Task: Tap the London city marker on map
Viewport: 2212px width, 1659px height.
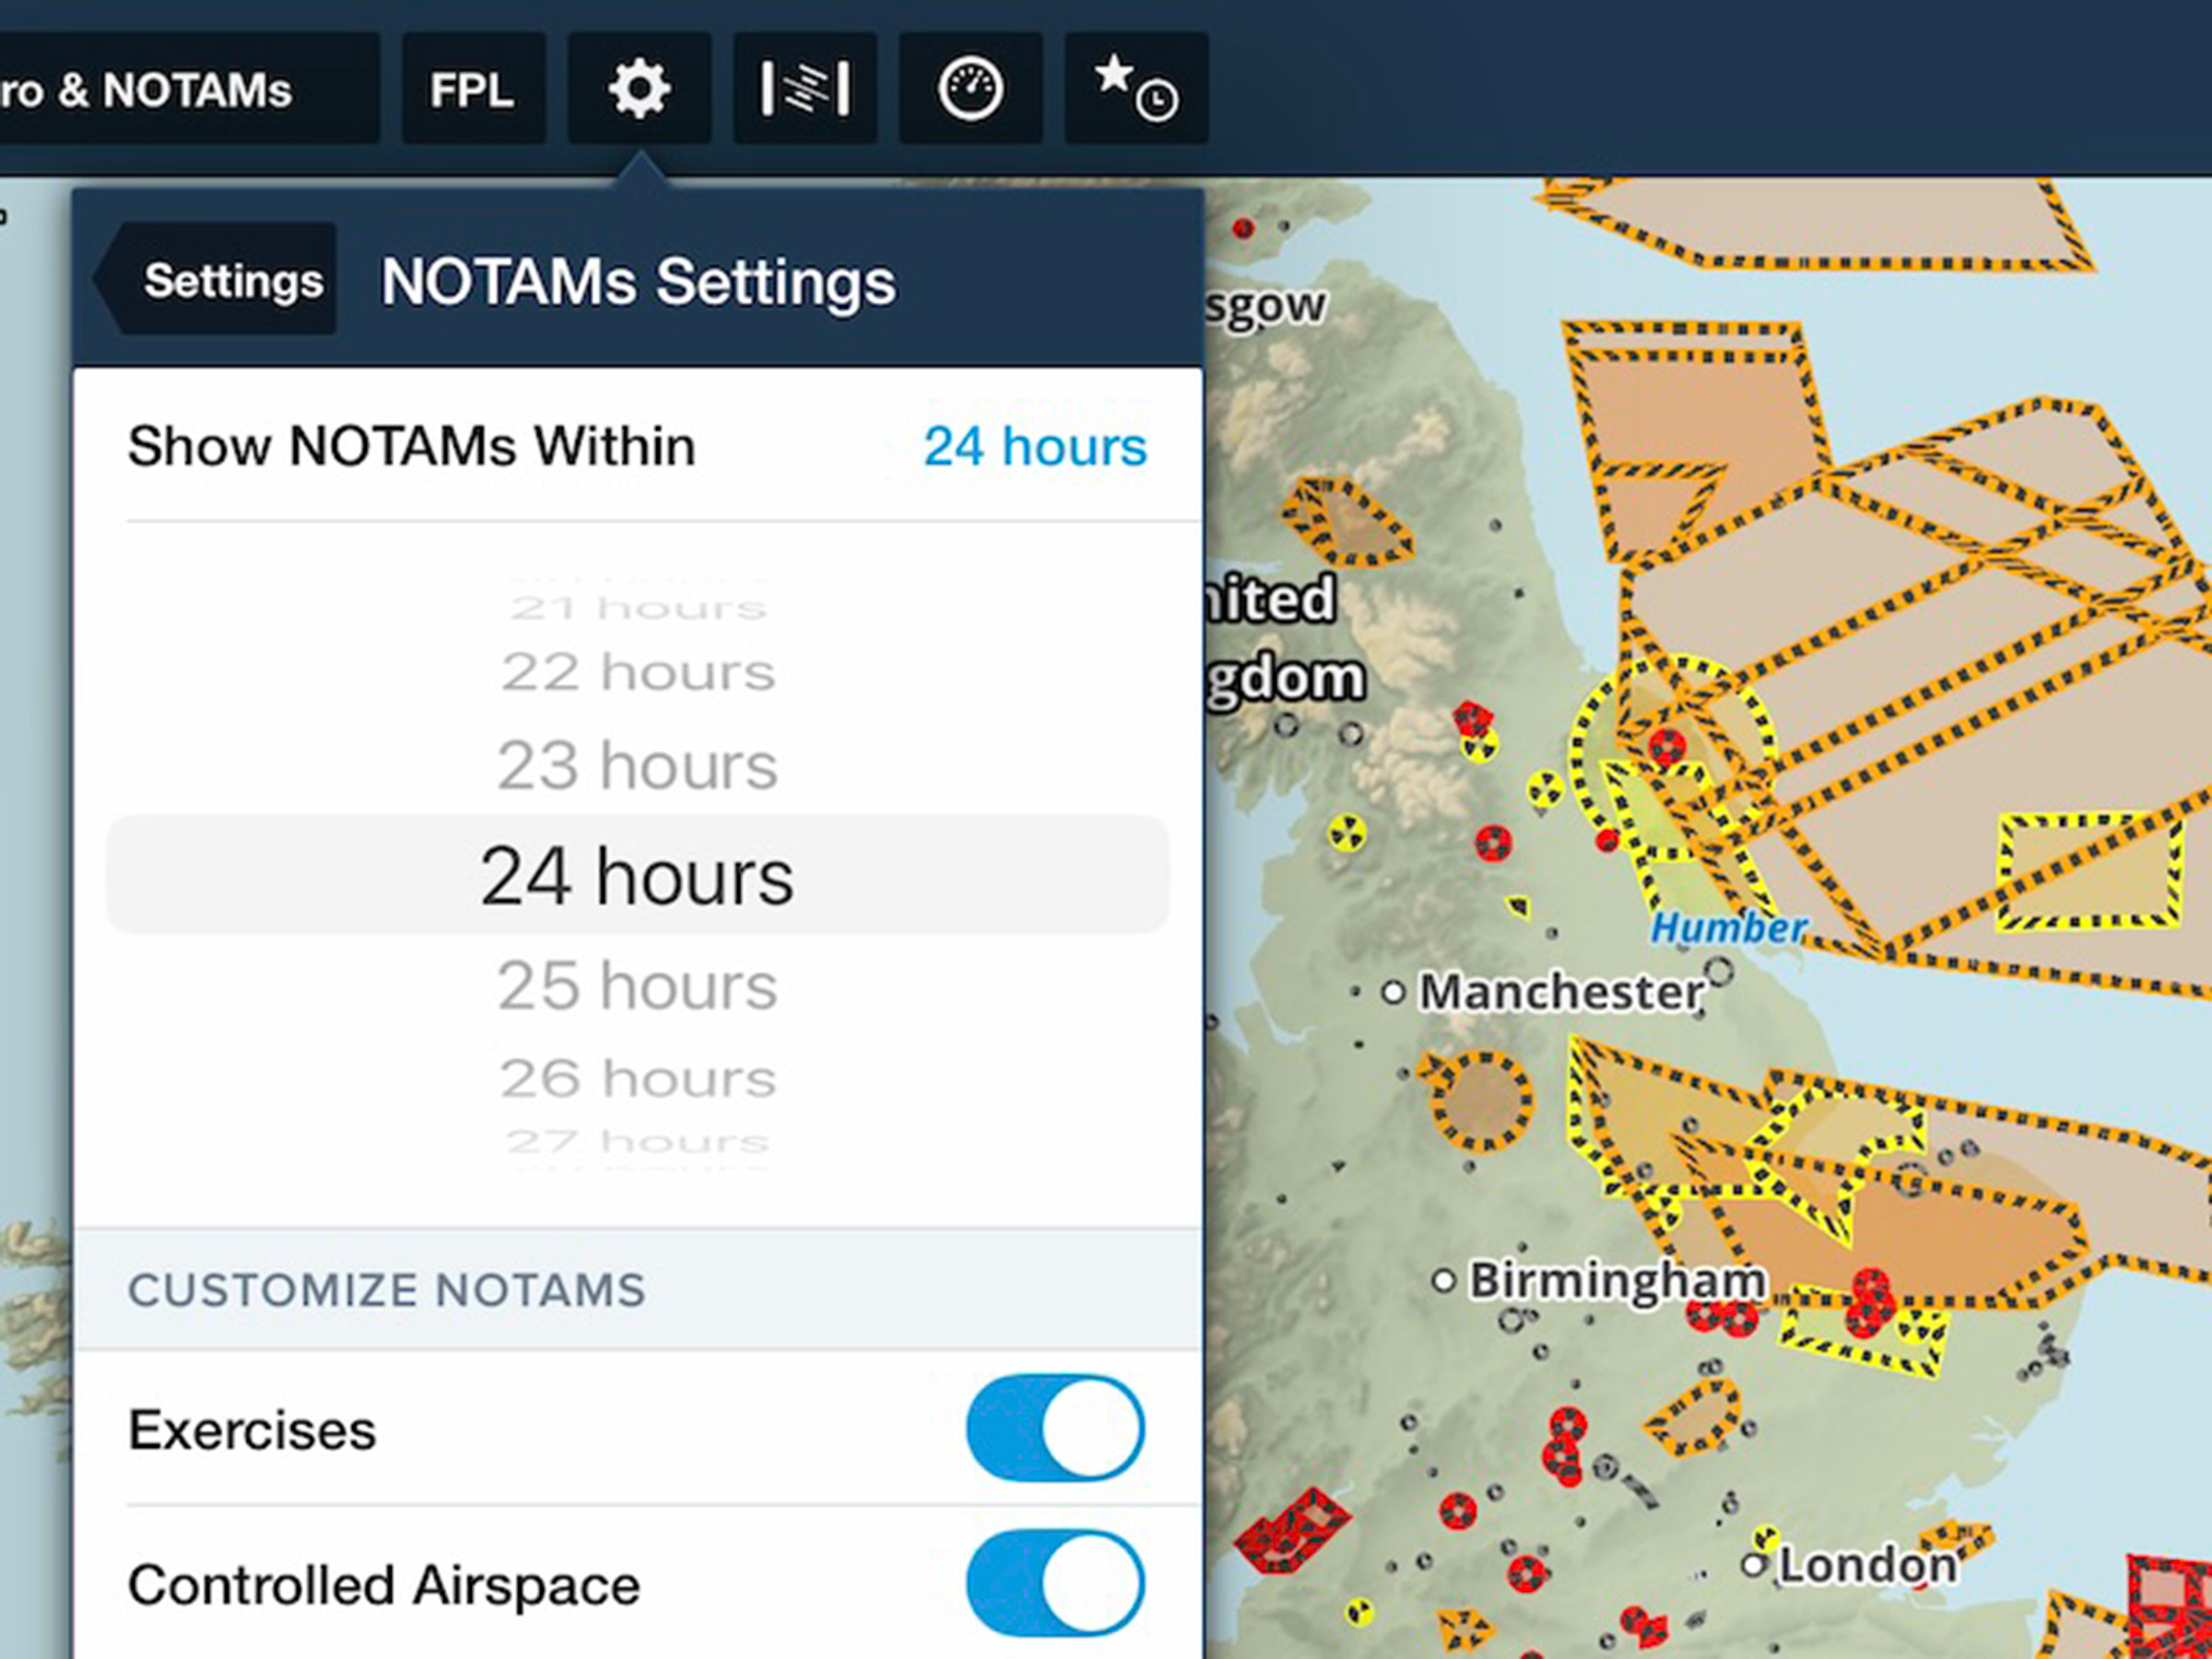Action: [1753, 1565]
